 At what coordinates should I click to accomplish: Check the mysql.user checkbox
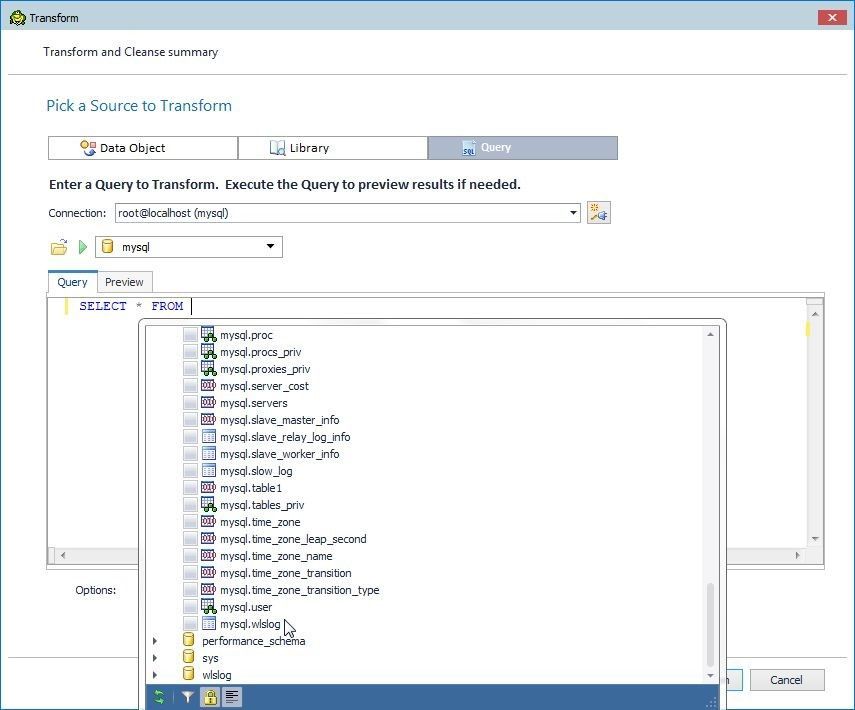pyautogui.click(x=190, y=607)
